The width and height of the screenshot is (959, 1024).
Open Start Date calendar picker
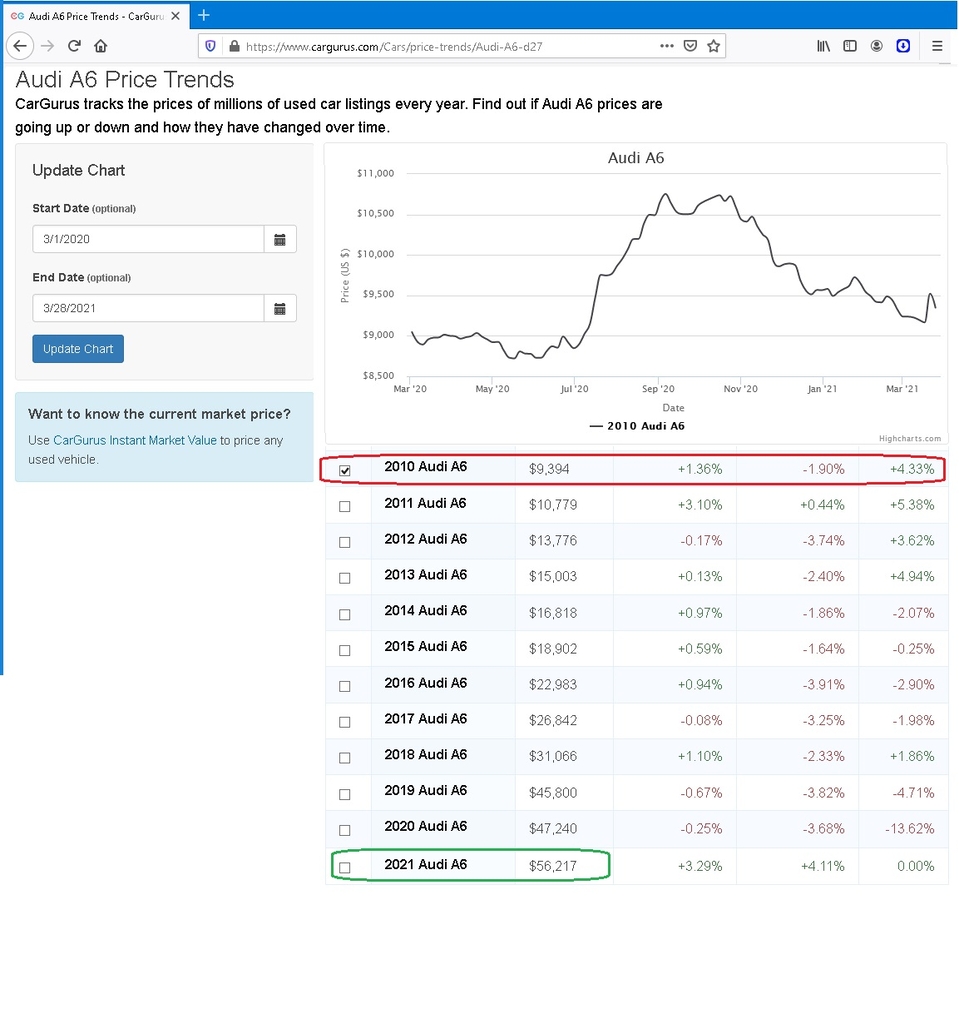click(280, 240)
